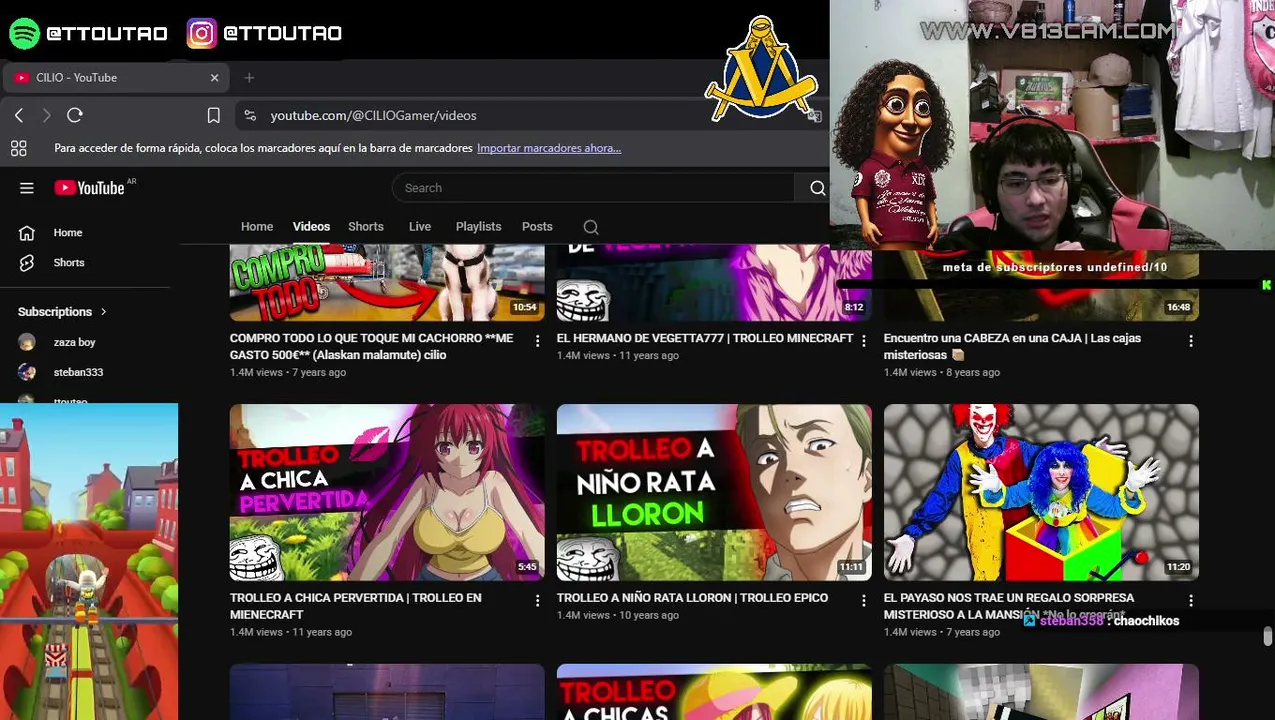Screen dimensions: 1275x720
Task: Open the clown PAYASO video thumbnail
Action: (x=1041, y=492)
